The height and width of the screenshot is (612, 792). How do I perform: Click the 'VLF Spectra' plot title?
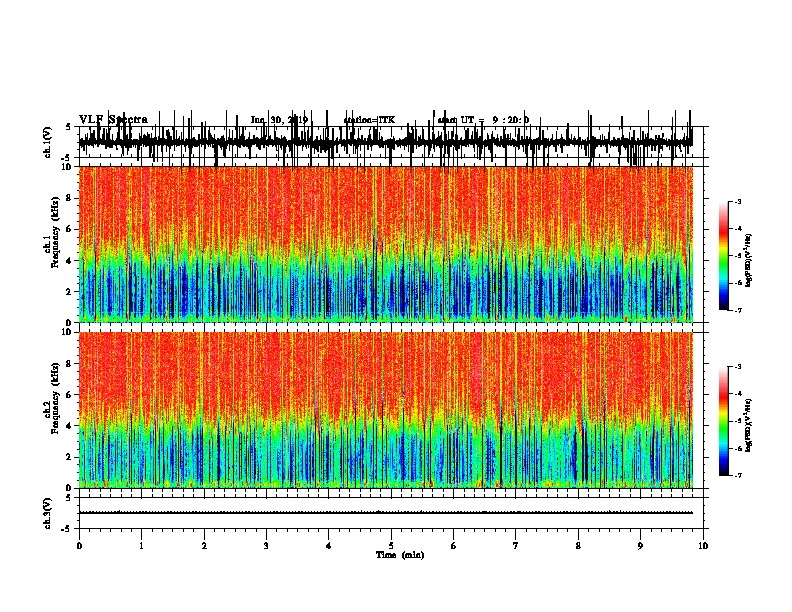pyautogui.click(x=113, y=120)
